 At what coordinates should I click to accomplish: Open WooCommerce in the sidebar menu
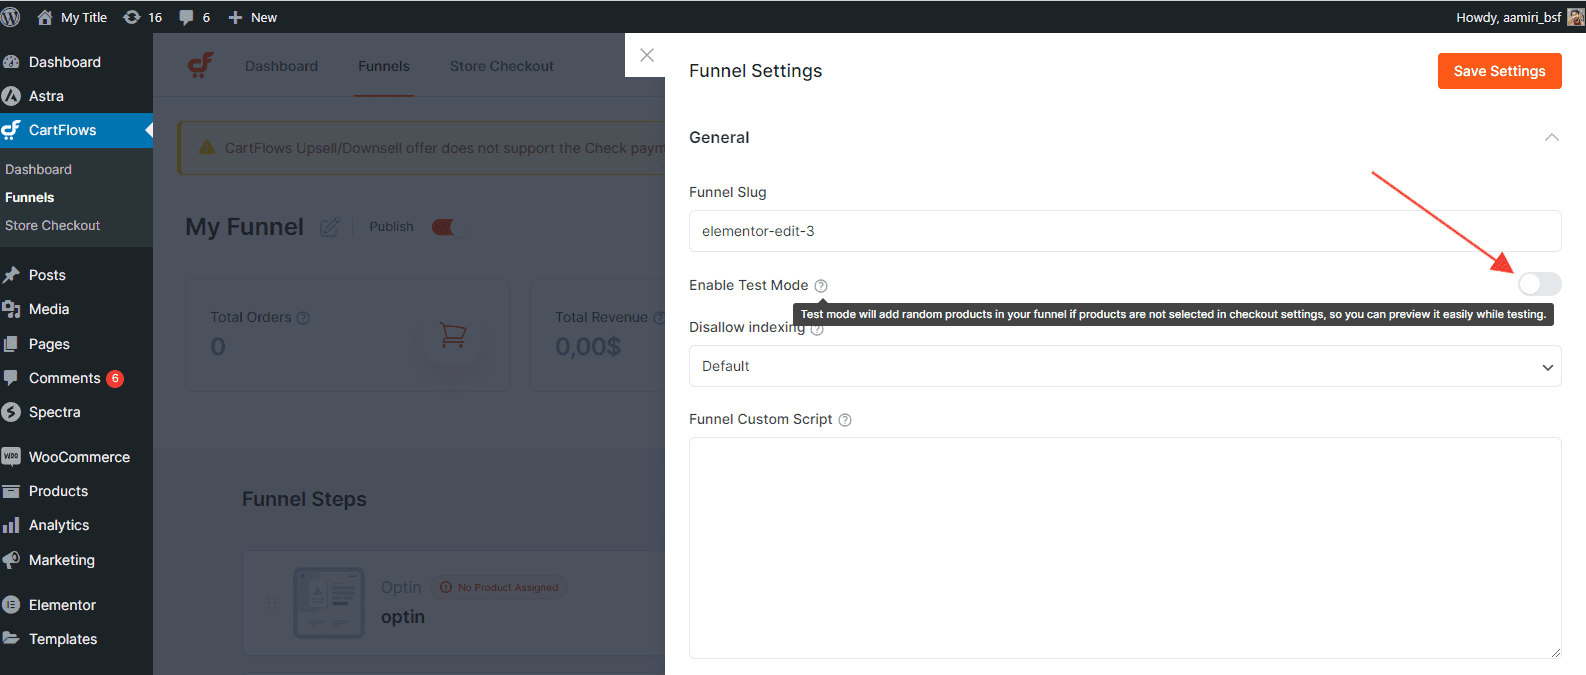79,457
